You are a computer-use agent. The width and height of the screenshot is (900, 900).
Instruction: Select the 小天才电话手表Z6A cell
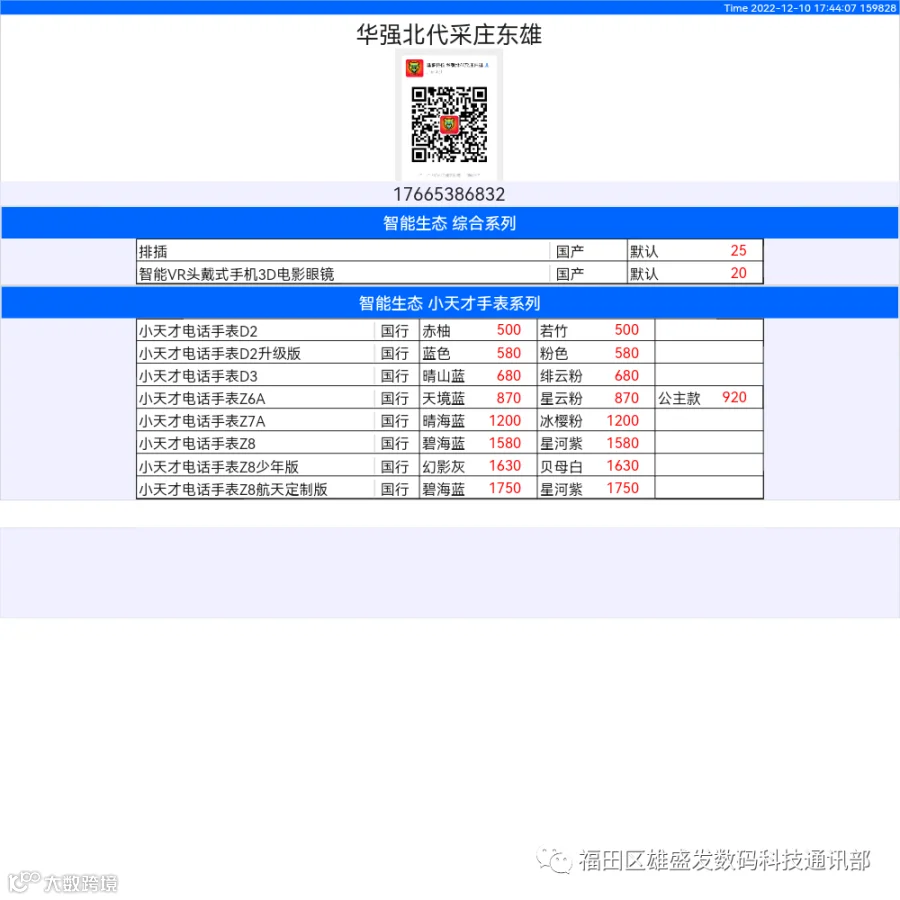255,398
